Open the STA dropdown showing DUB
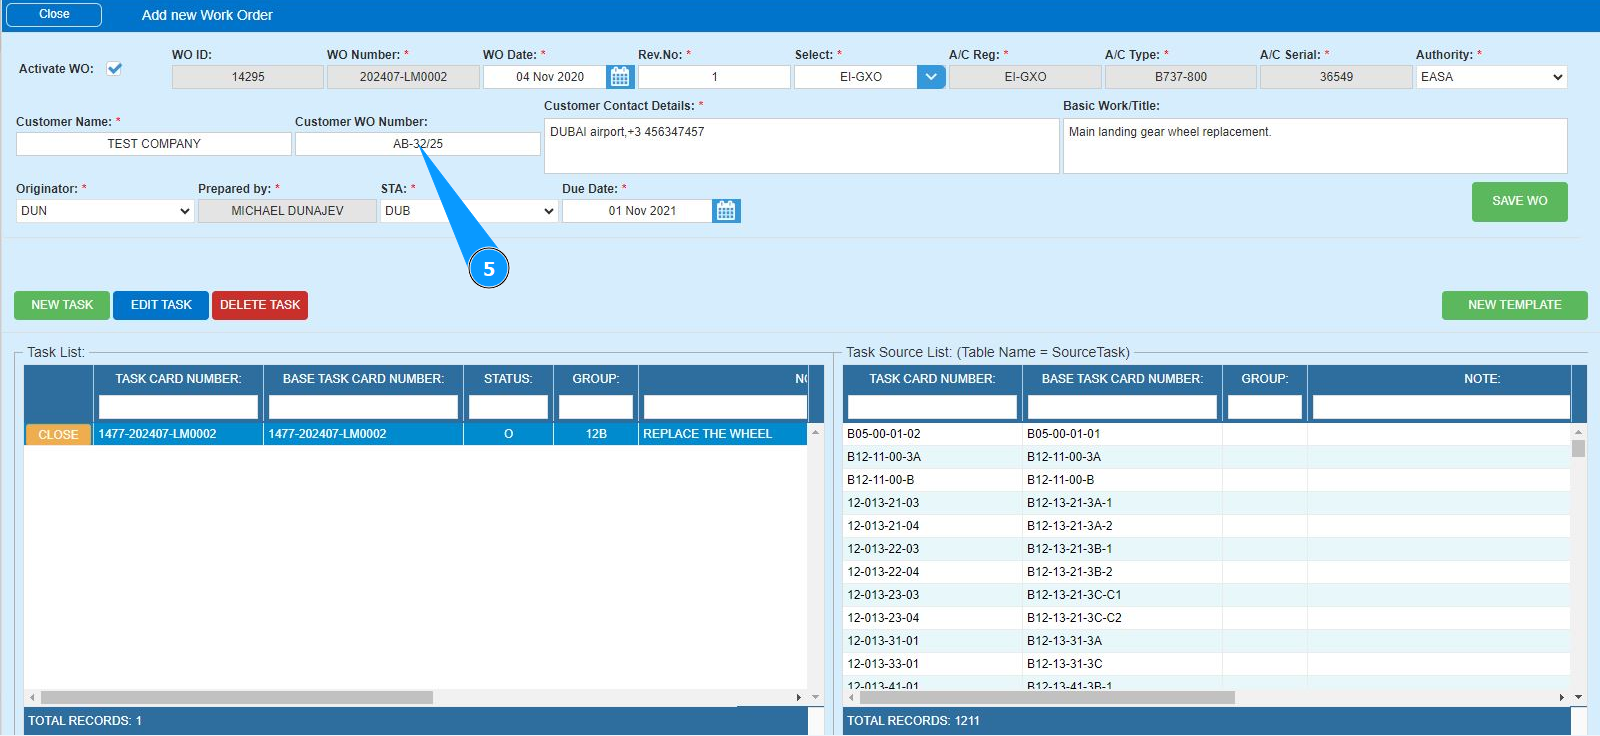The height and width of the screenshot is (736, 1600). click(469, 211)
